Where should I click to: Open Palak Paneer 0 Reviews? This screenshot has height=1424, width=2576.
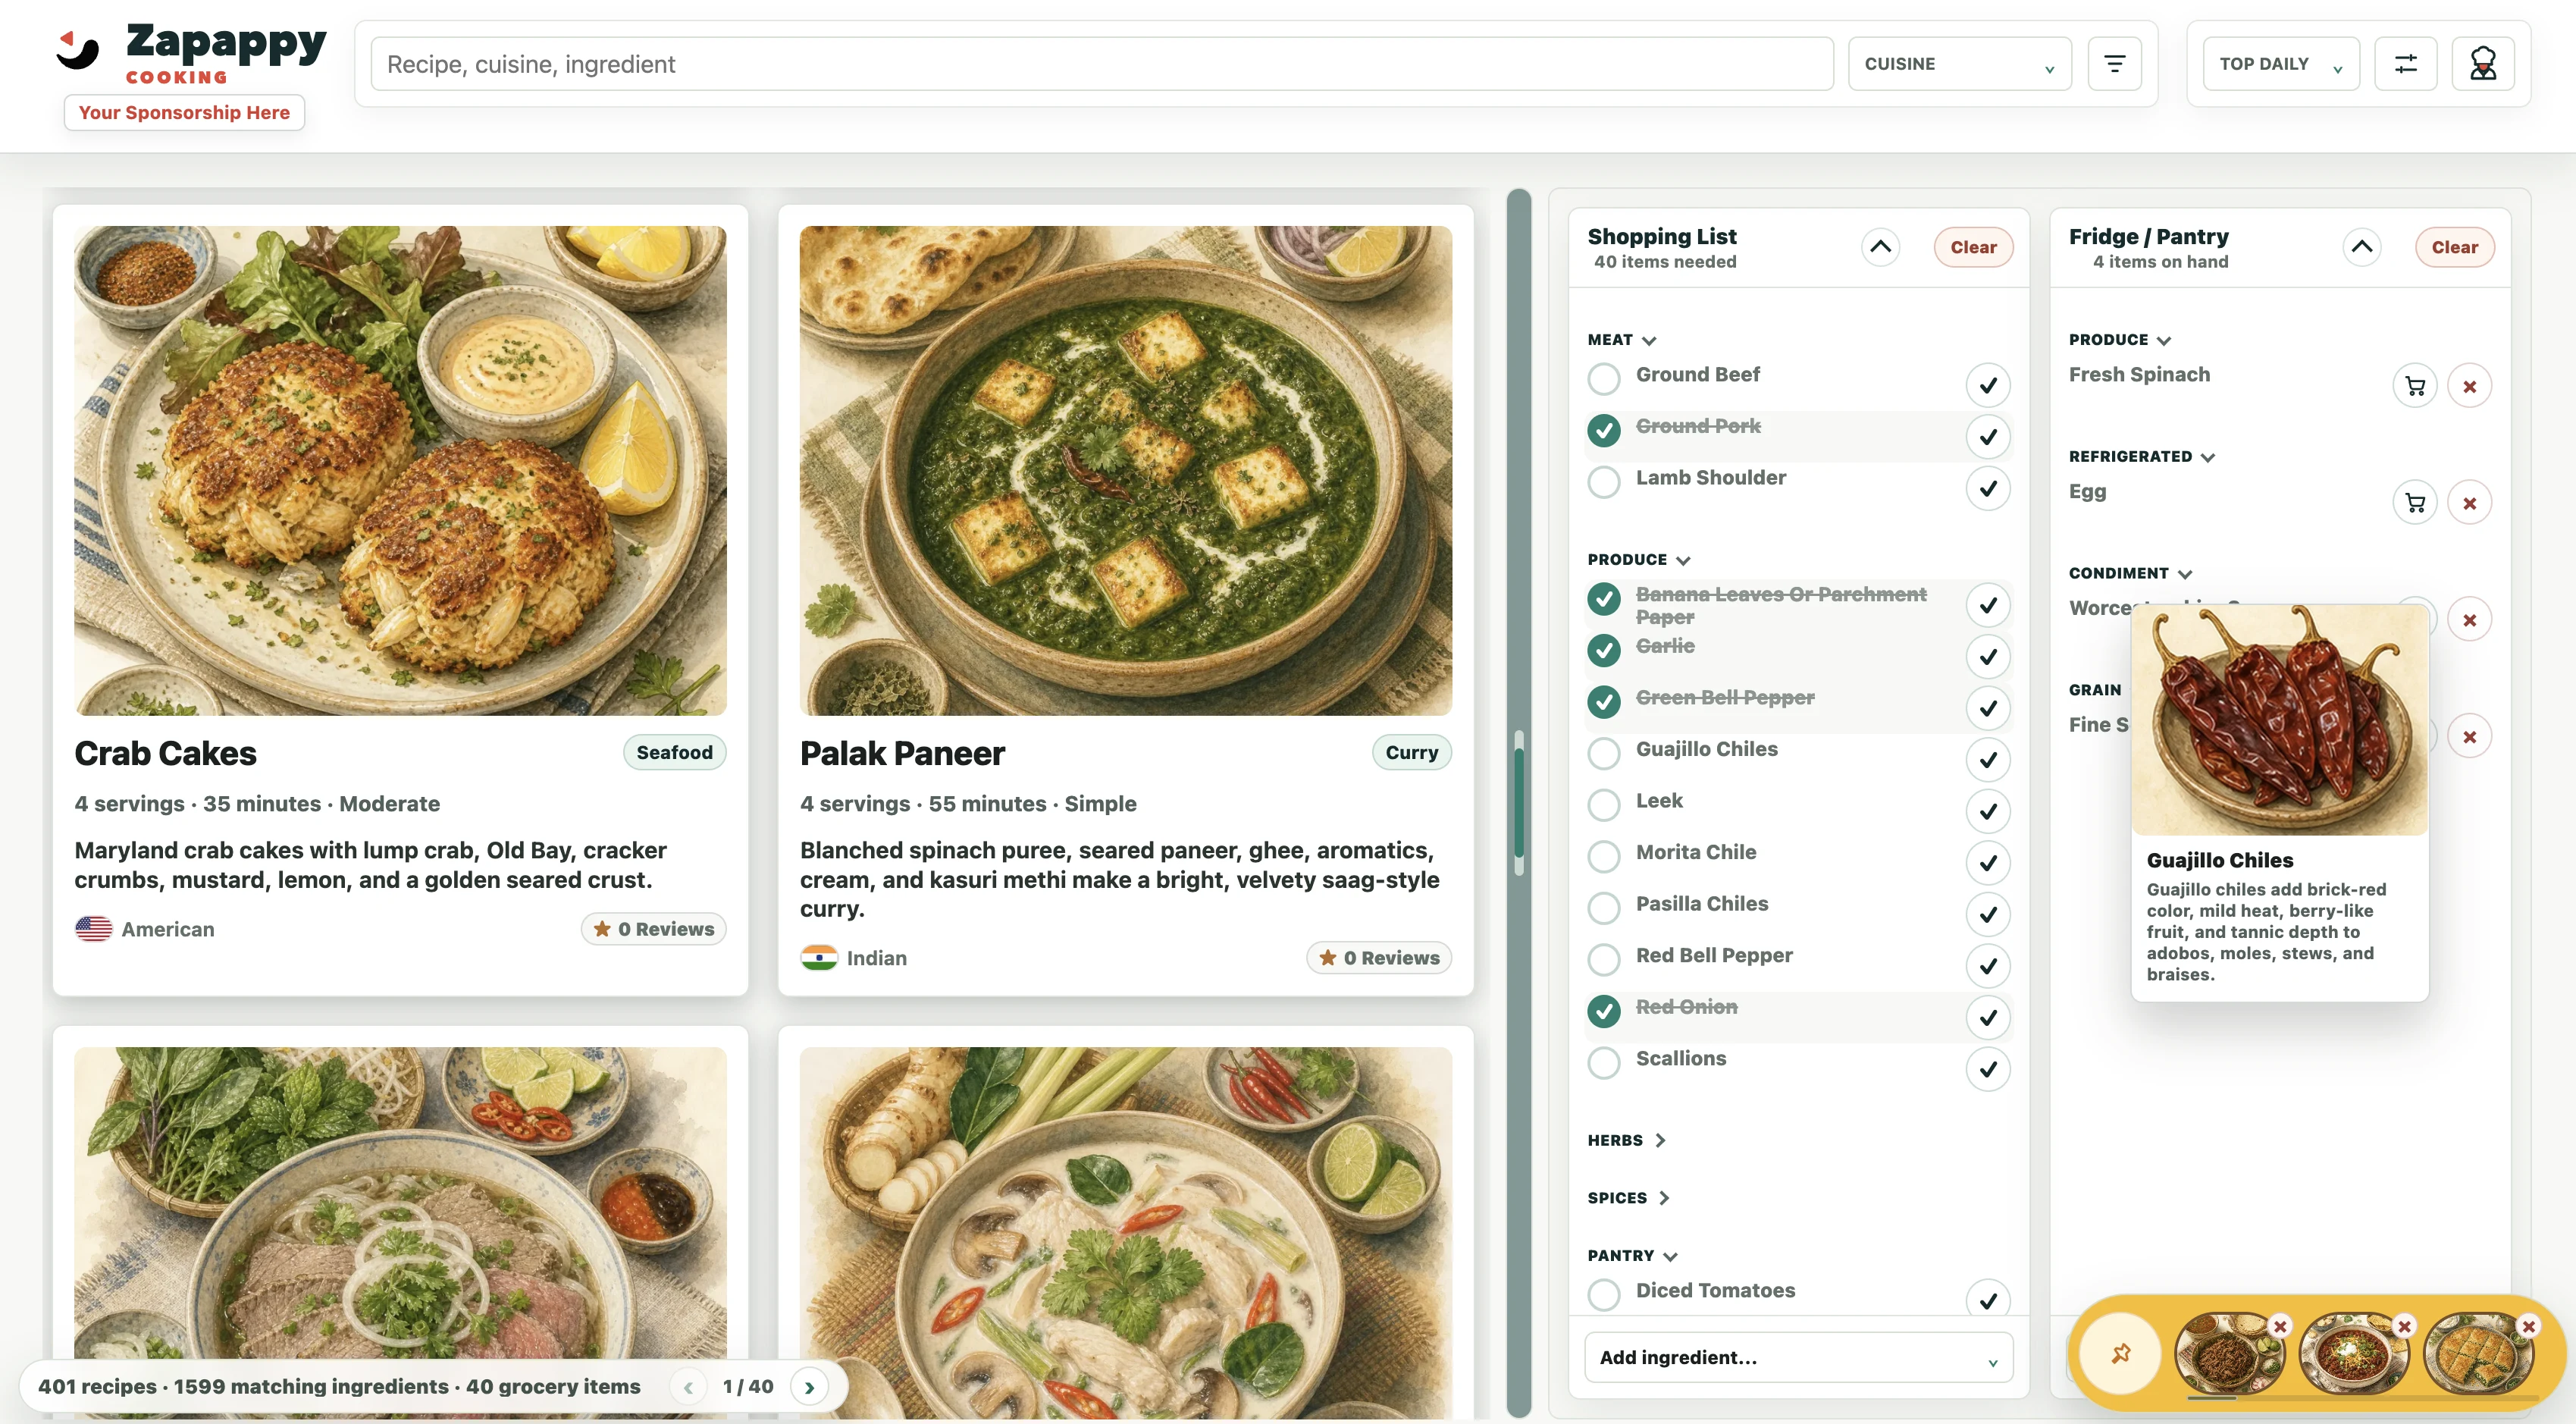1379,958
